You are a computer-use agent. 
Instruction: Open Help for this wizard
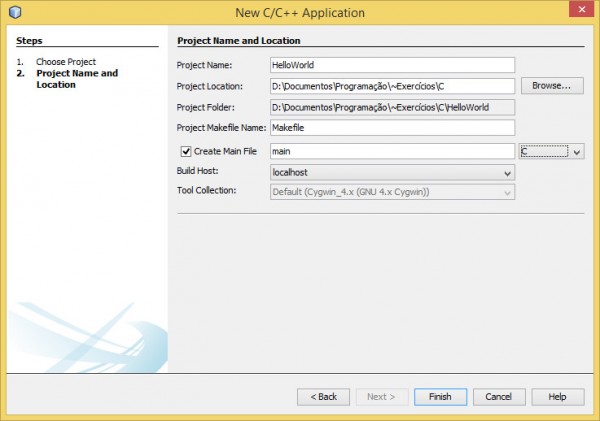558,397
